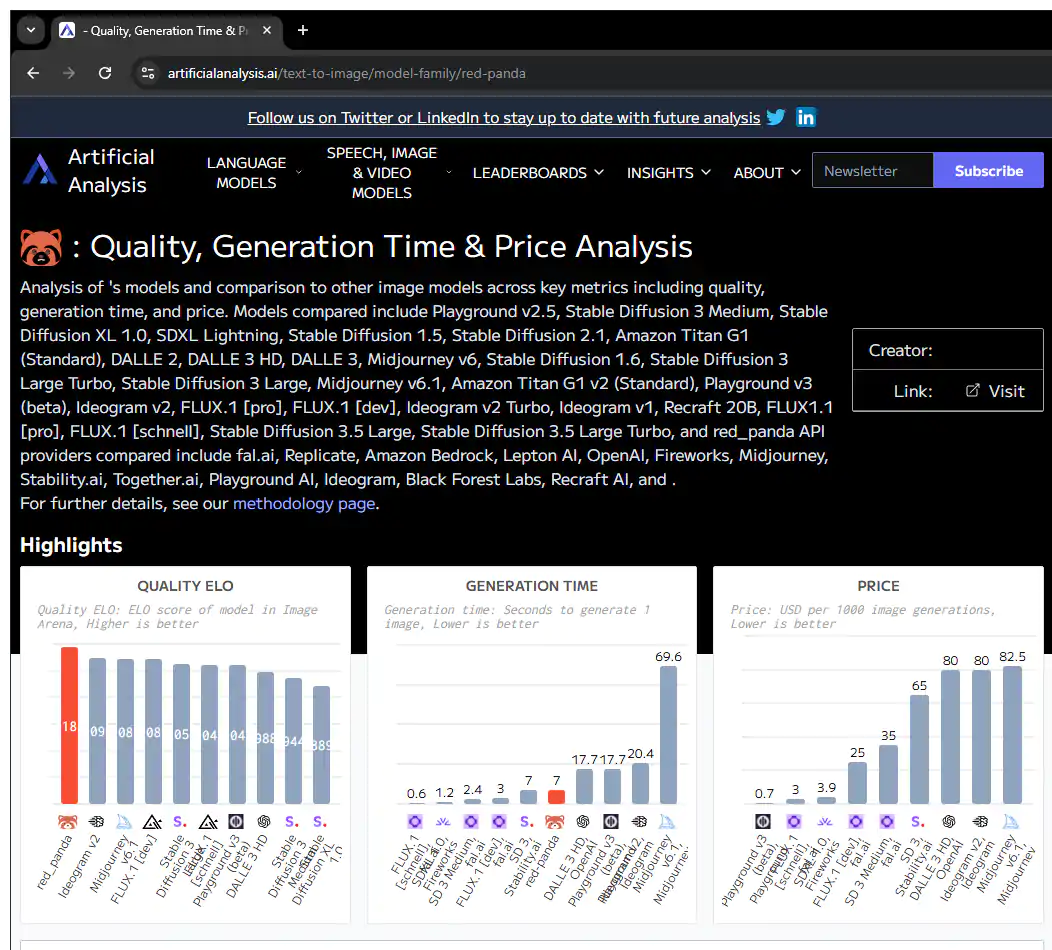The width and height of the screenshot is (1052, 950).
Task: Open the LinkedIn icon in banner
Action: point(806,118)
